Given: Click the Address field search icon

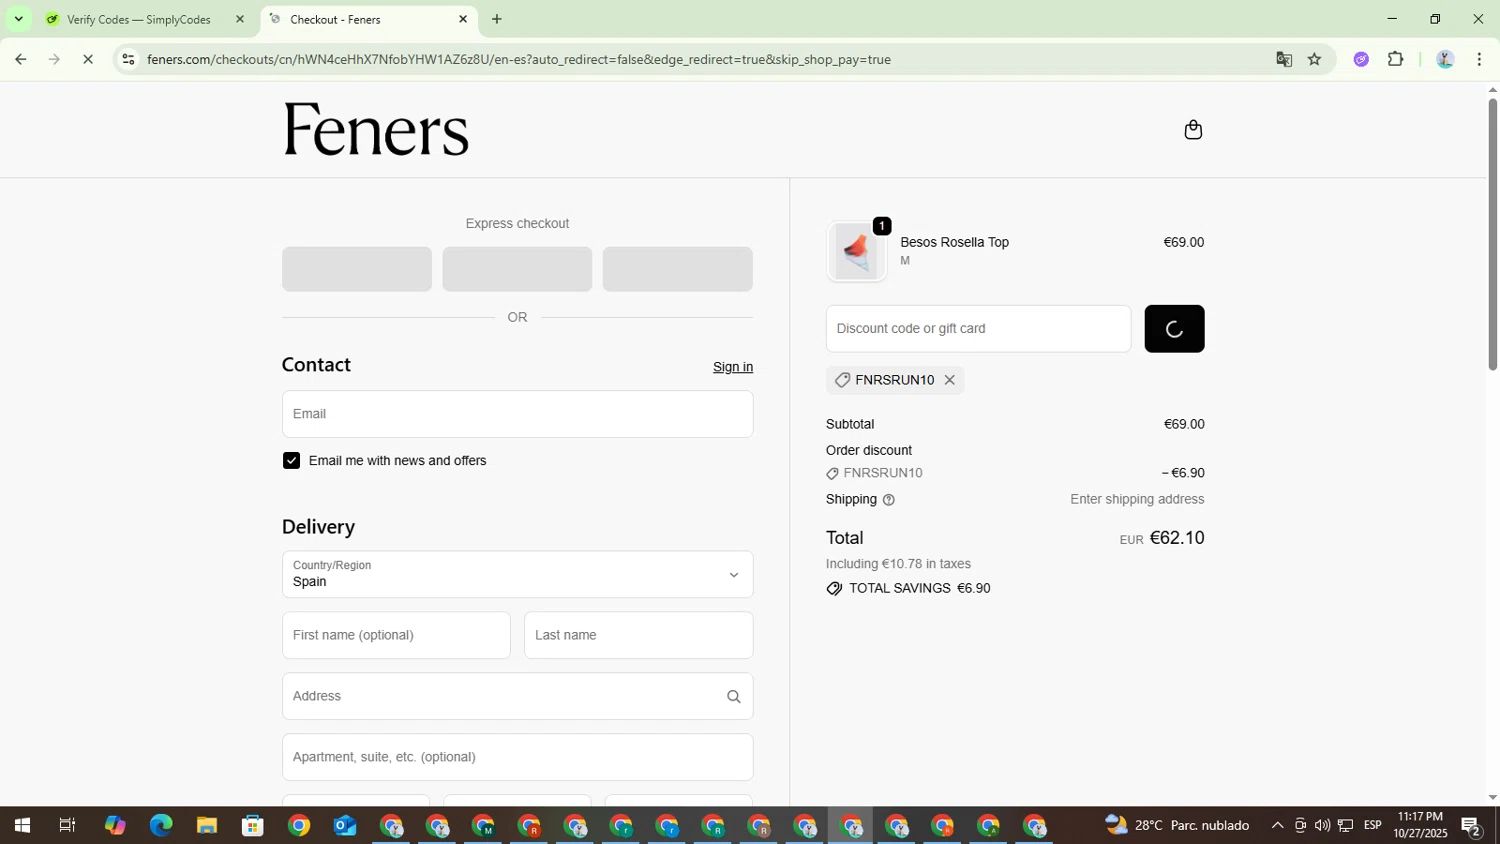Looking at the screenshot, I should tap(733, 697).
